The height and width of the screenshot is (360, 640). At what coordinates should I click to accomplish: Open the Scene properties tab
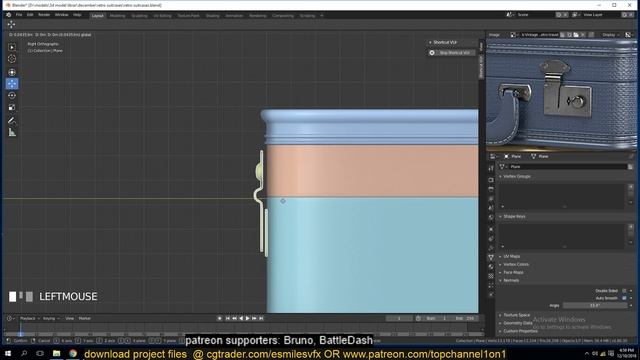pos(491,208)
